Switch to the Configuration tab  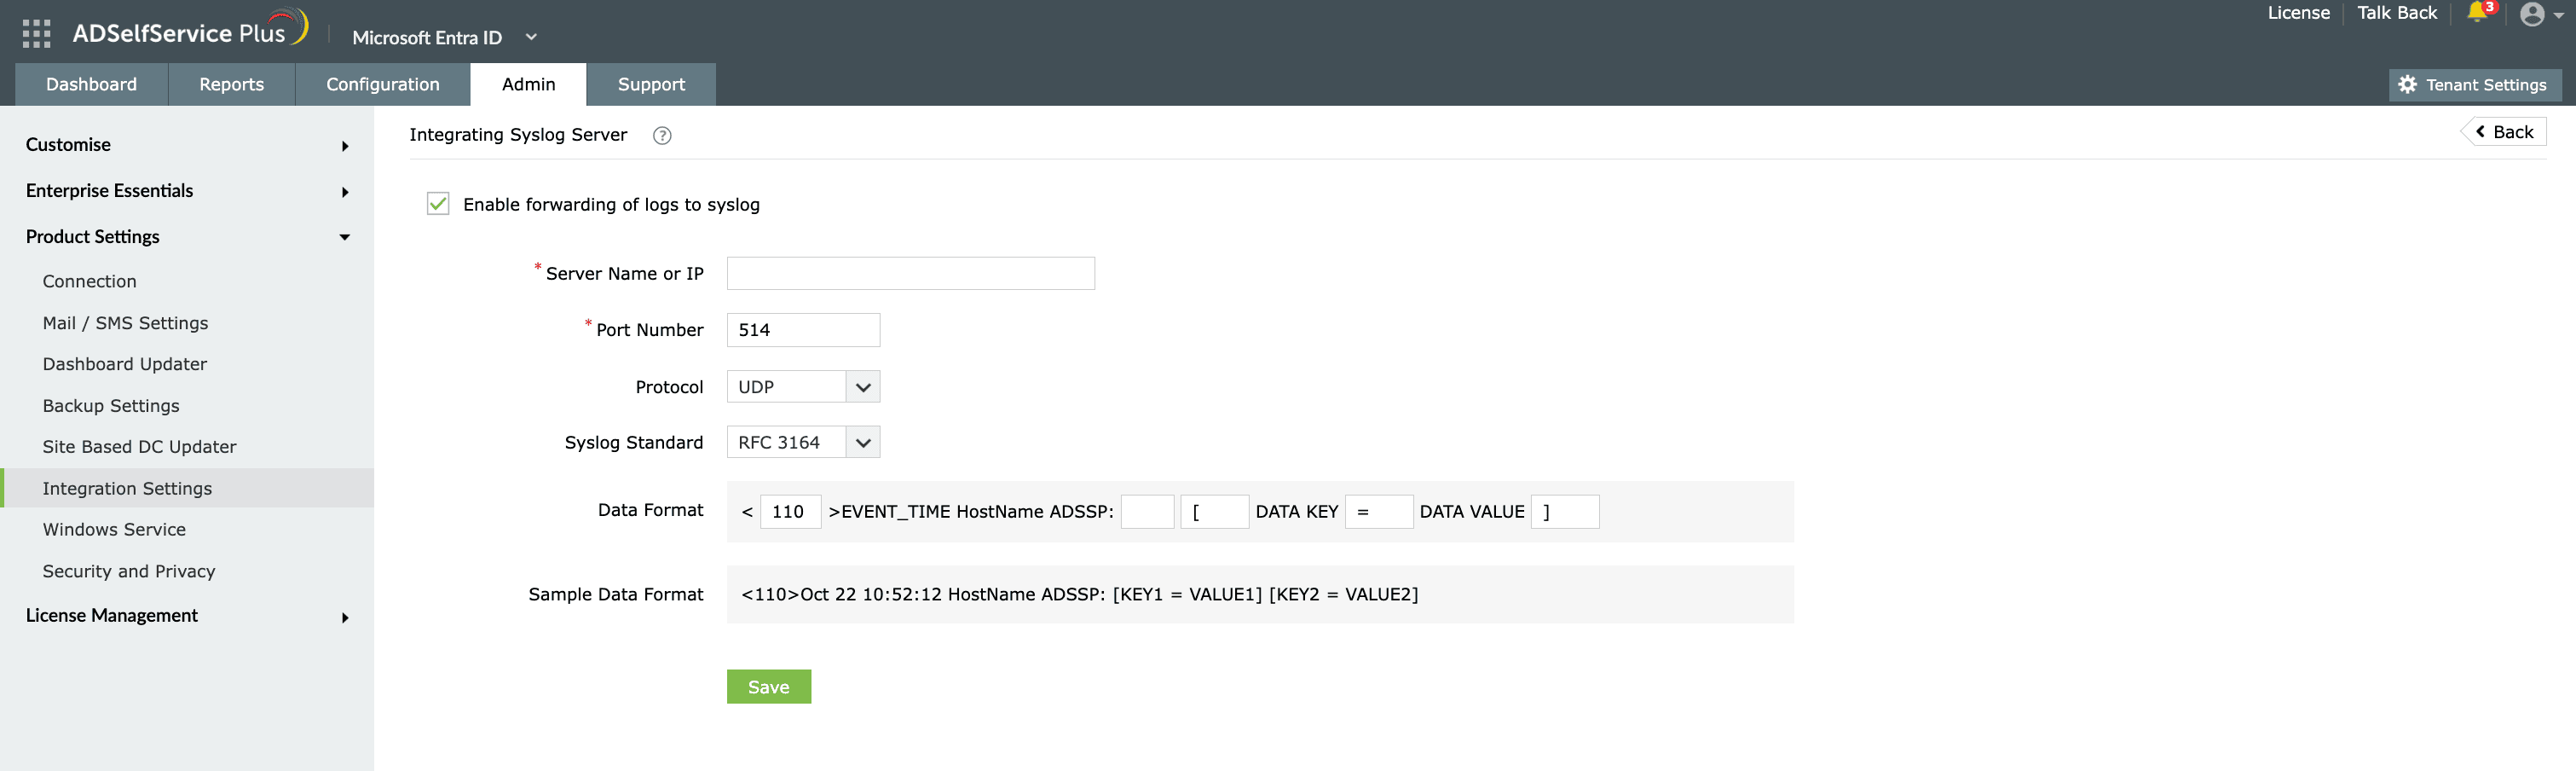pos(382,84)
